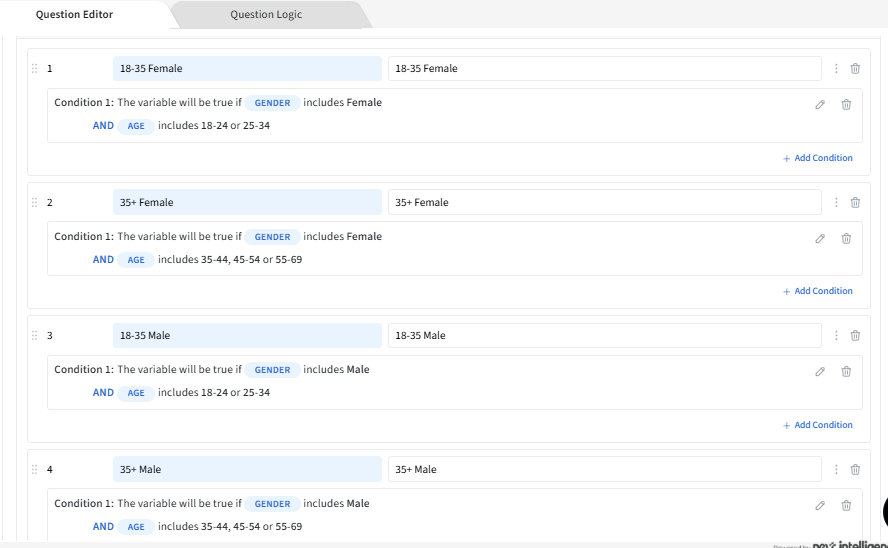Click GENDER tag in 35+ Male condition
Screen dimensions: 888x548
click(x=272, y=504)
